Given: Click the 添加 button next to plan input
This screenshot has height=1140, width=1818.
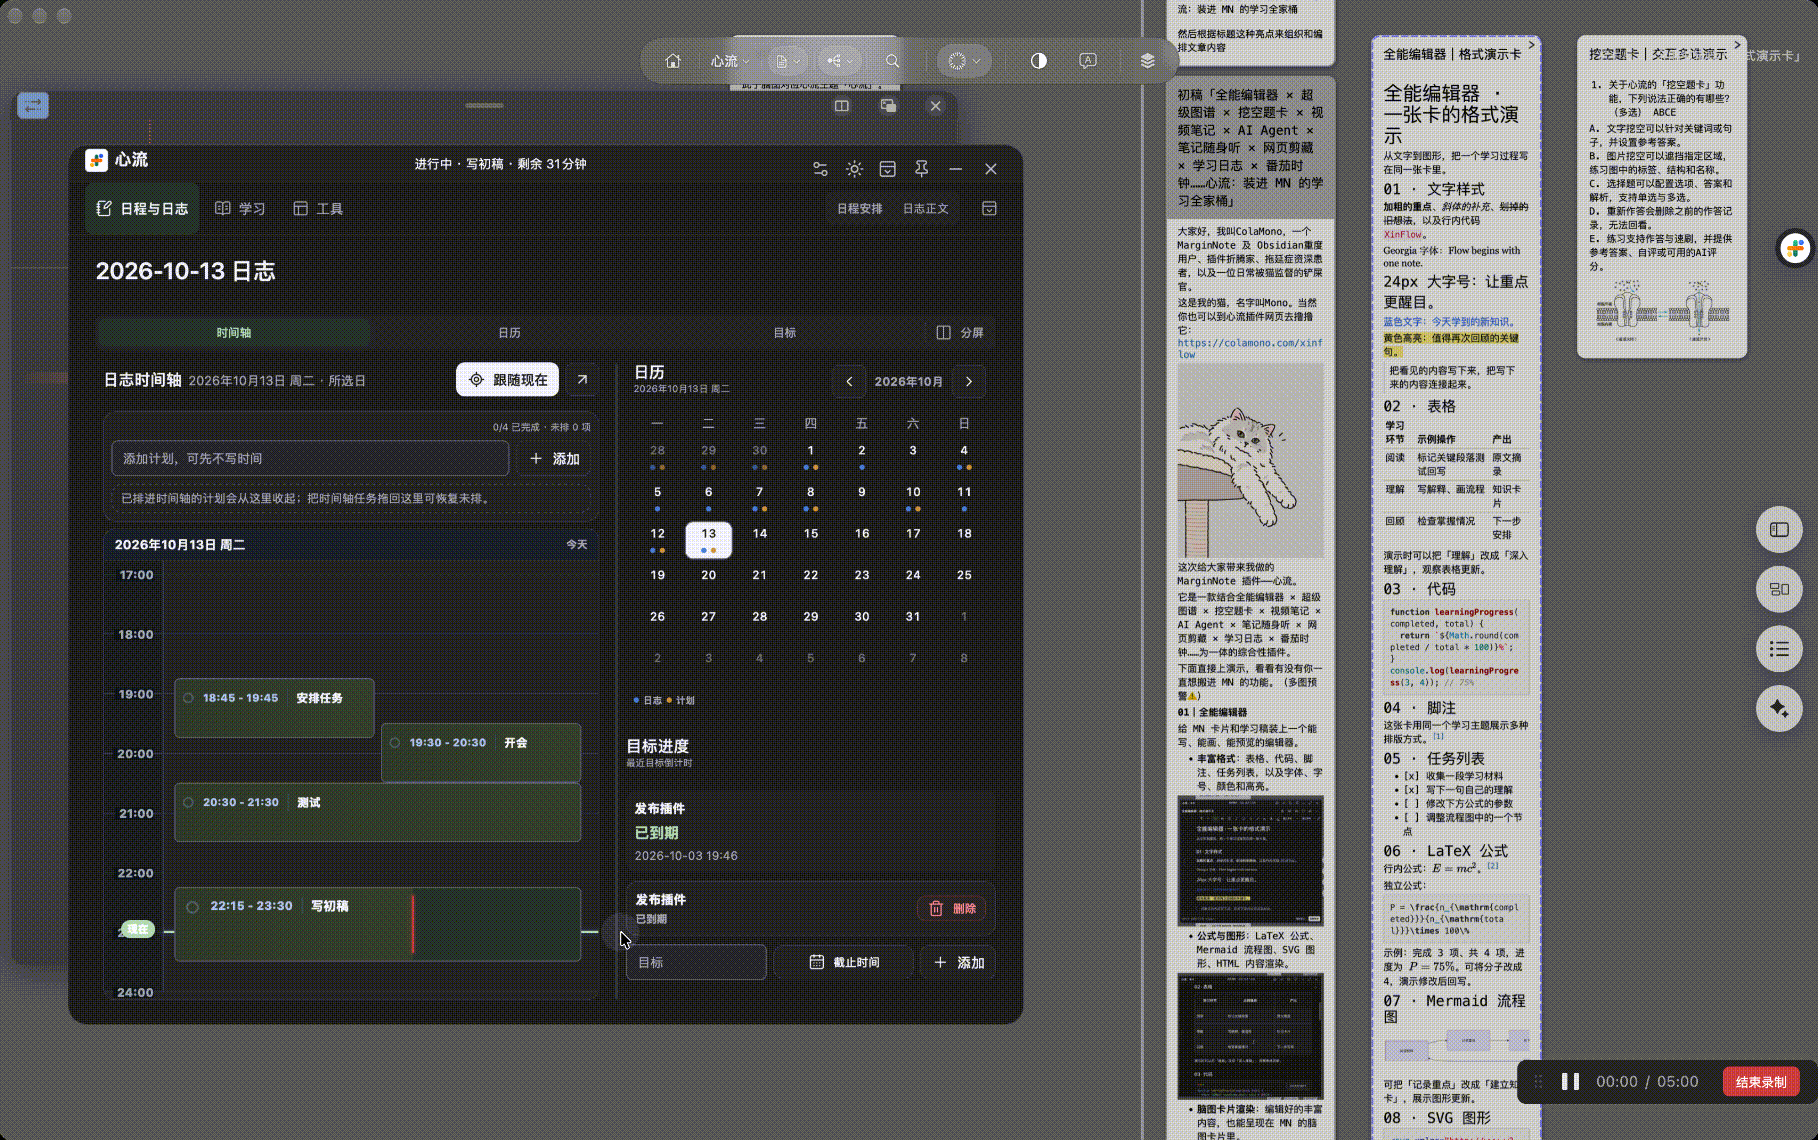Looking at the screenshot, I should point(554,458).
